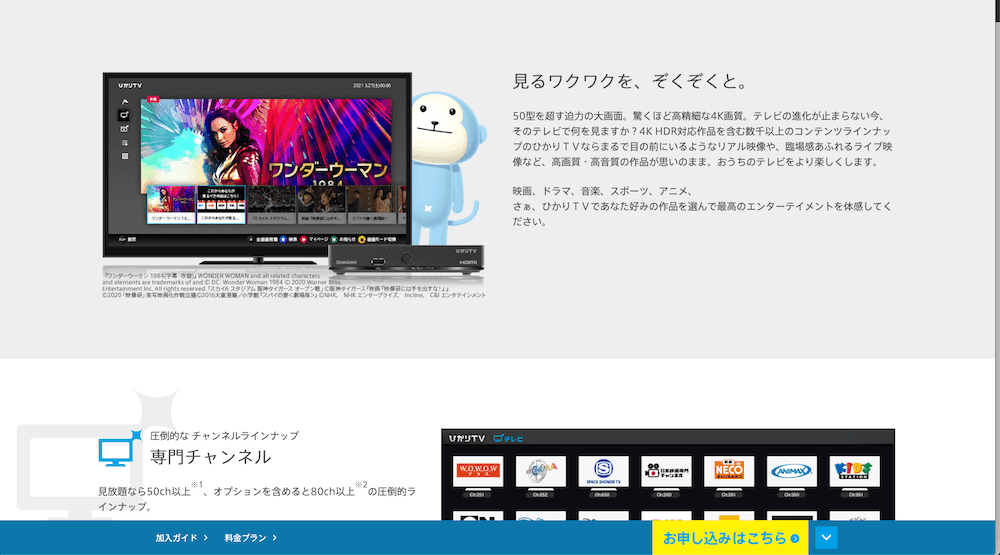The width and height of the screenshot is (1000, 555).
Task: Open the WOWOW Plus channel logo
Action: tap(478, 471)
